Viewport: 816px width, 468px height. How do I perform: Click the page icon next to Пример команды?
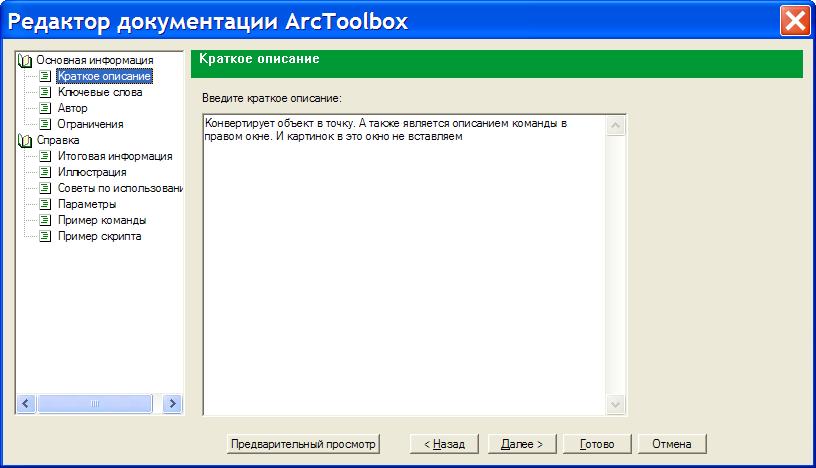tap(45, 220)
